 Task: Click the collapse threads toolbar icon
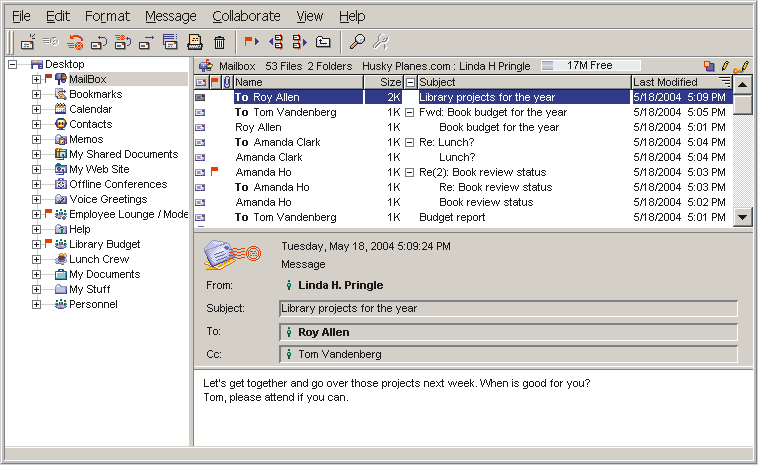click(276, 42)
